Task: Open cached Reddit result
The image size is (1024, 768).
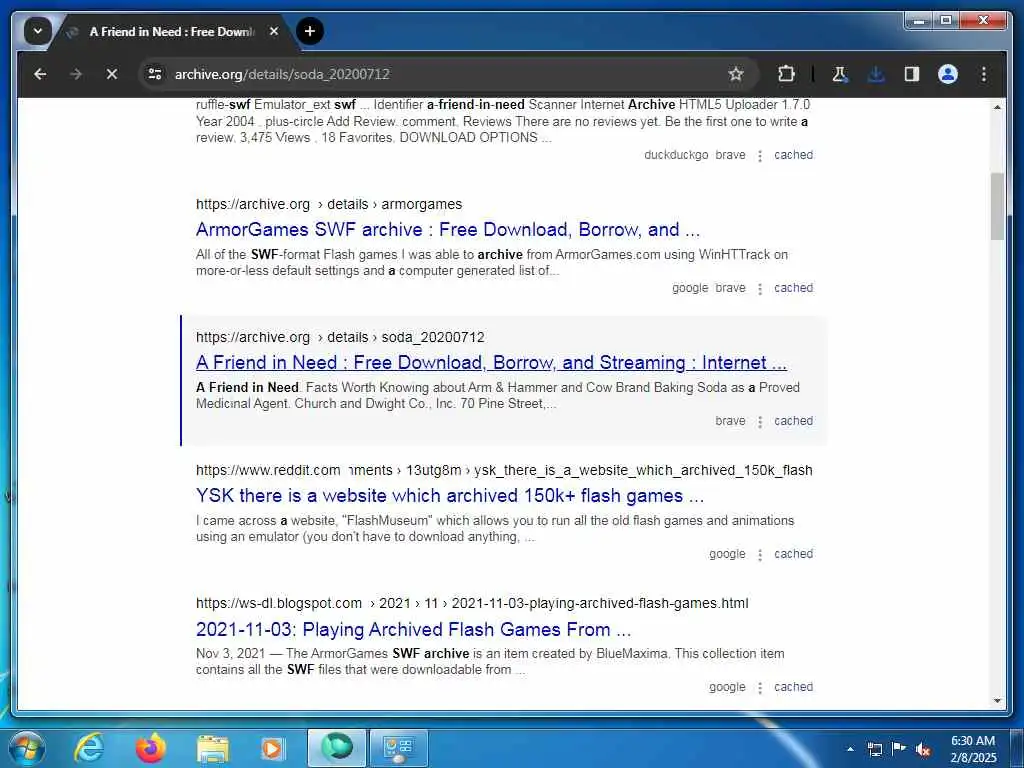Action: coord(793,554)
